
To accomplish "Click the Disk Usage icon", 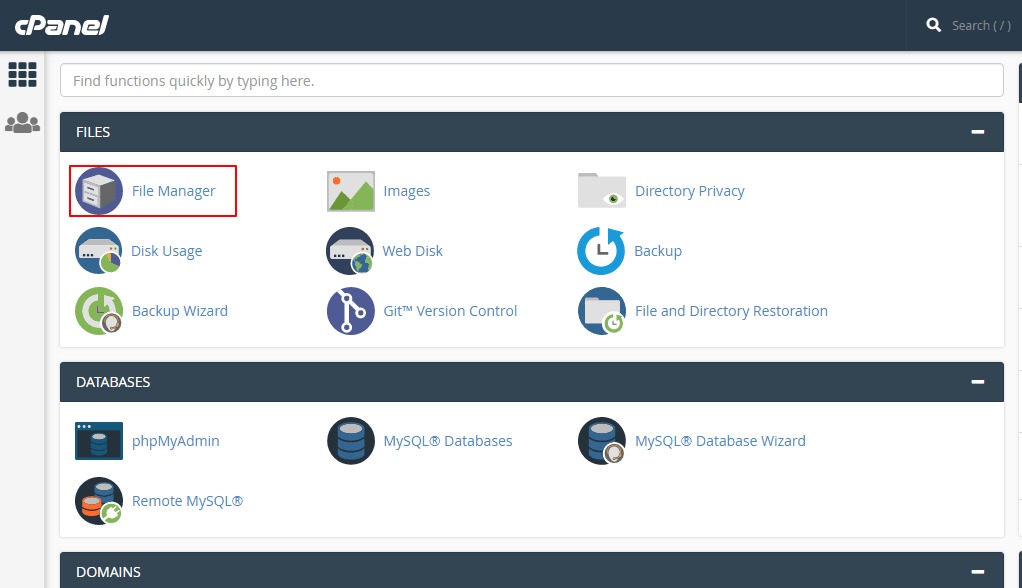I will tap(99, 250).
